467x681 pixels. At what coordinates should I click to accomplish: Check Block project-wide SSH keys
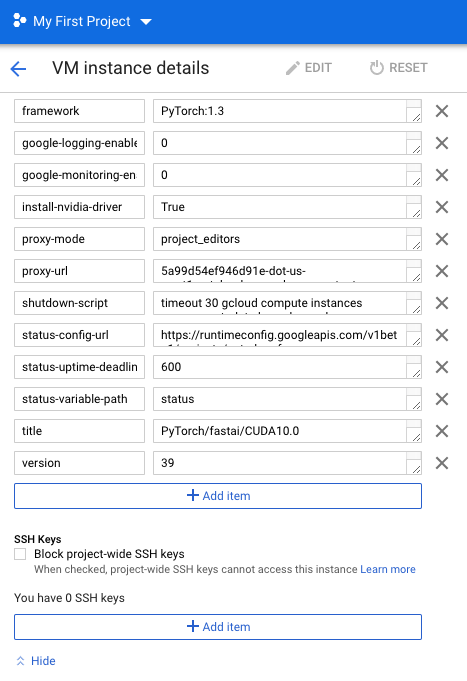point(20,554)
